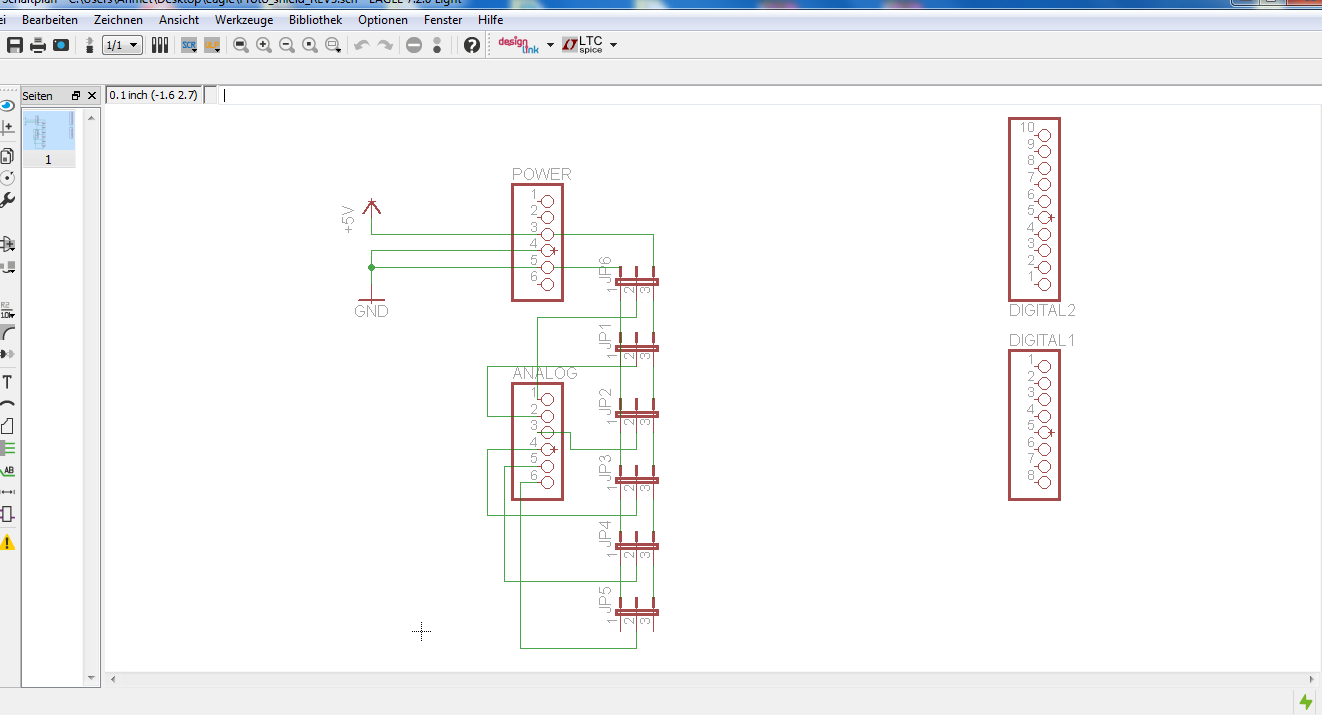Close the Seiten panel
Viewport: 1322px width, 715px height.
[92, 96]
